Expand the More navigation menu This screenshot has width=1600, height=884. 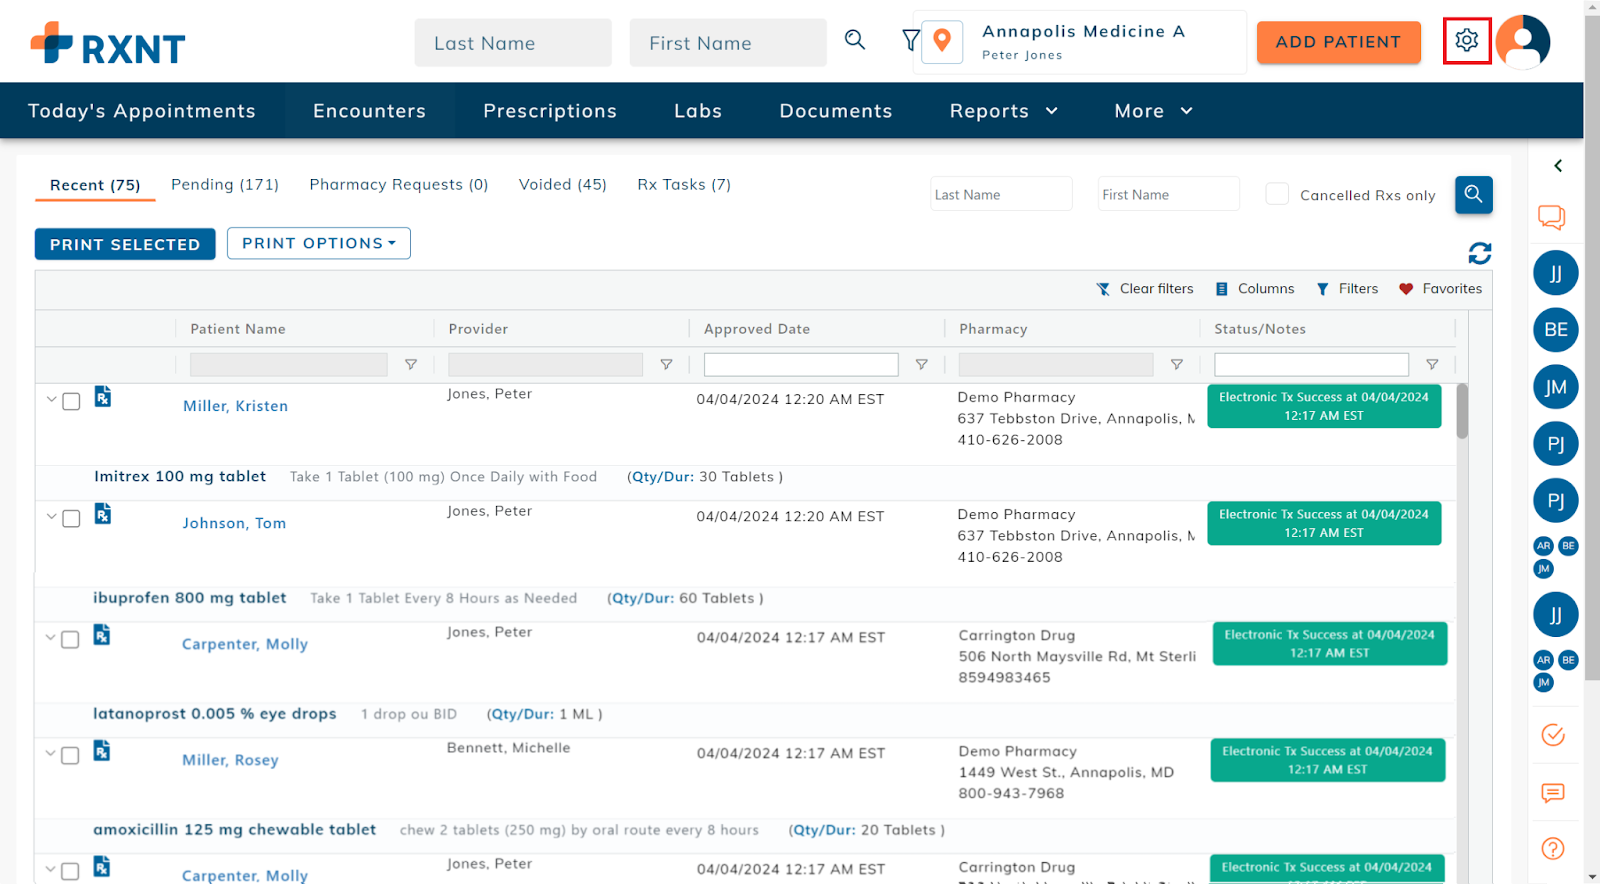[x=1153, y=111]
